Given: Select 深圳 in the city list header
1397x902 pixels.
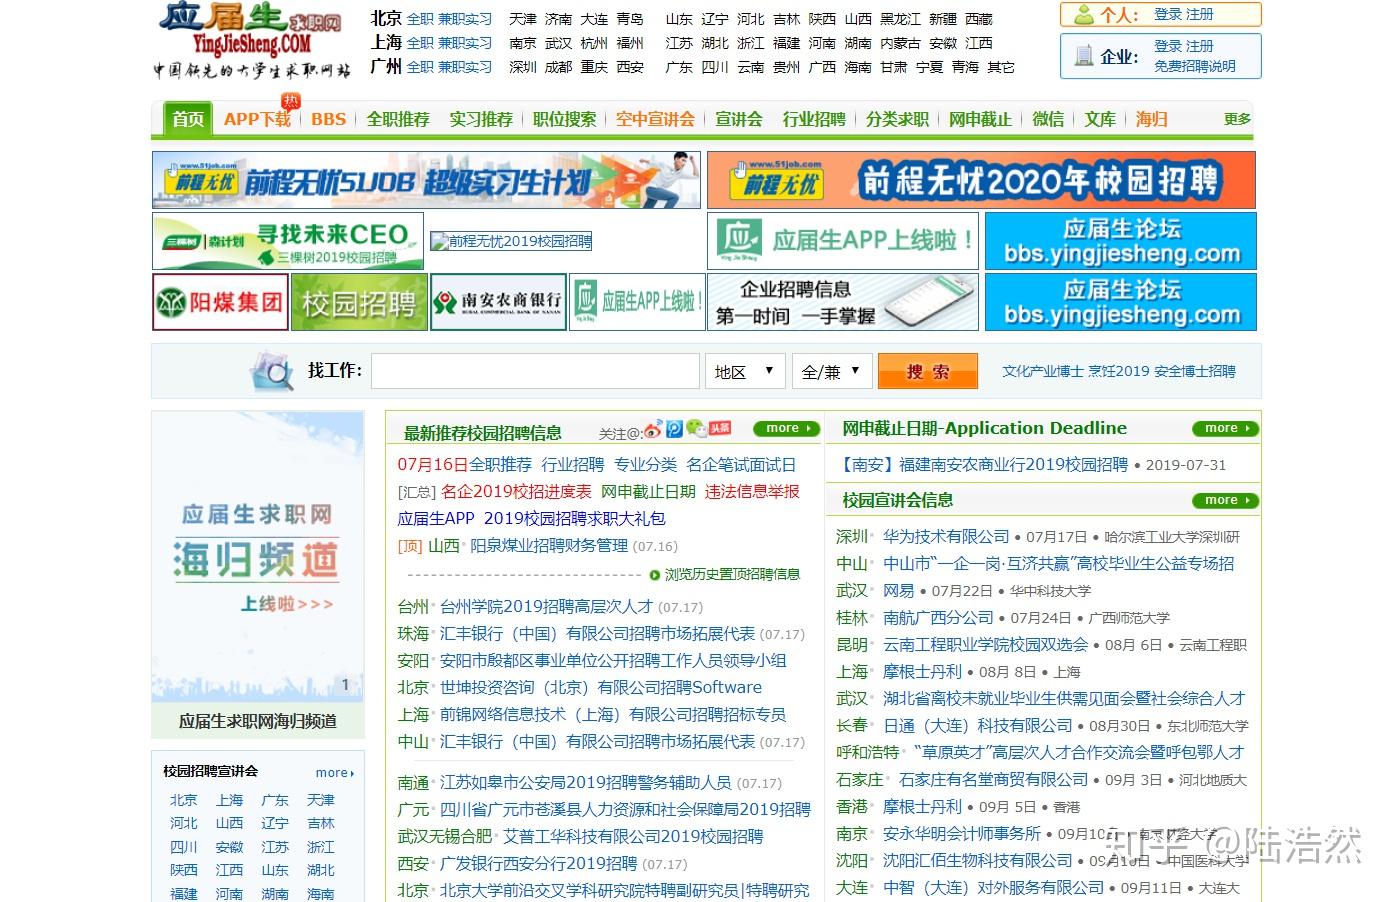Looking at the screenshot, I should click(x=523, y=67).
